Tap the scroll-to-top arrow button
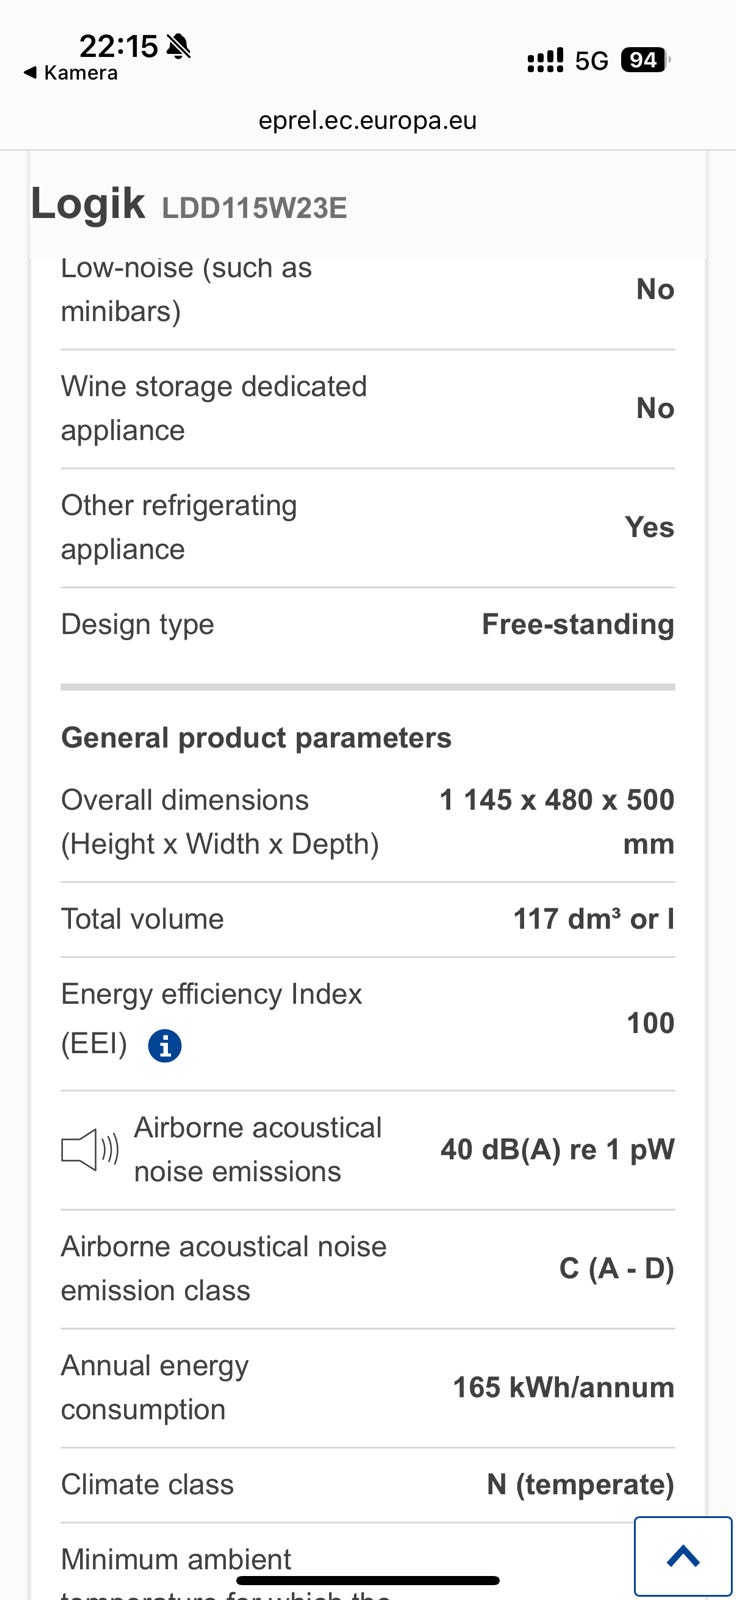The width and height of the screenshot is (736, 1600). point(683,1556)
